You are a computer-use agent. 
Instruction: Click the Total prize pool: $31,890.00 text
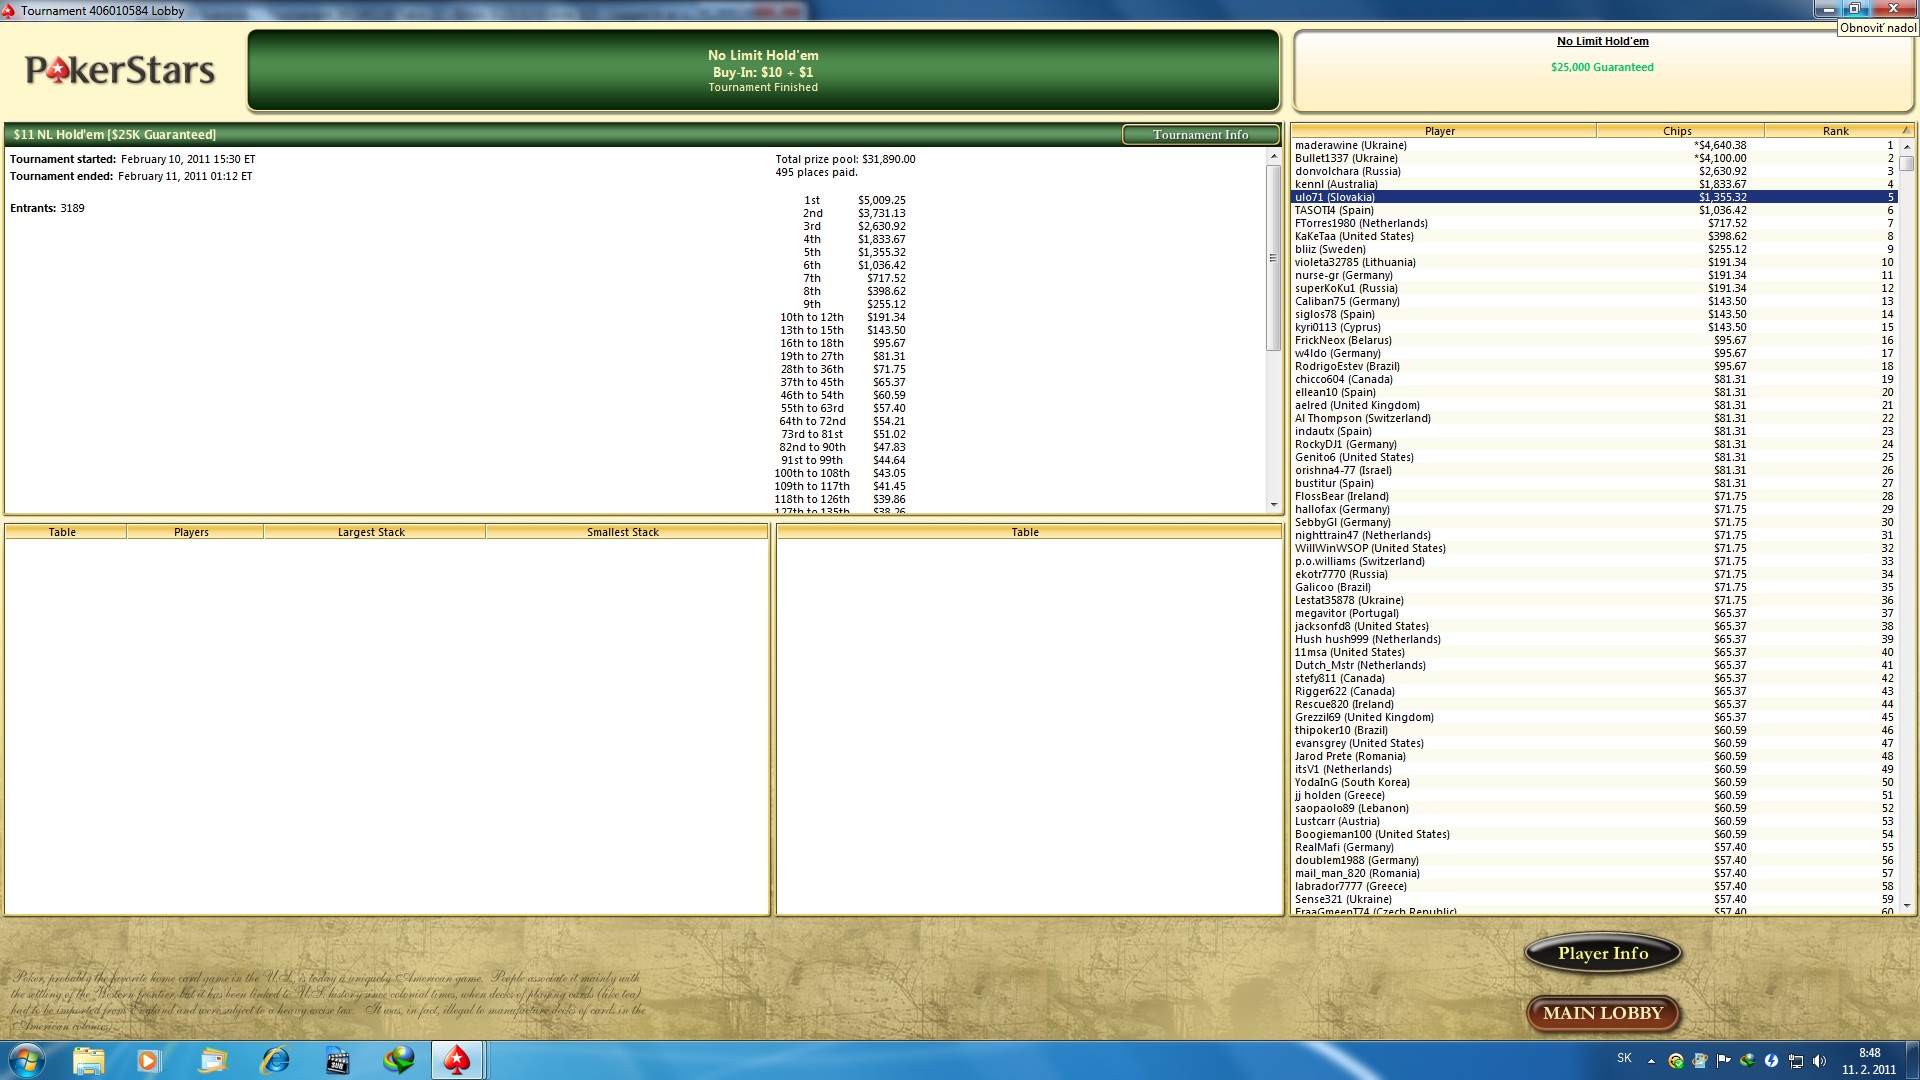845,159
